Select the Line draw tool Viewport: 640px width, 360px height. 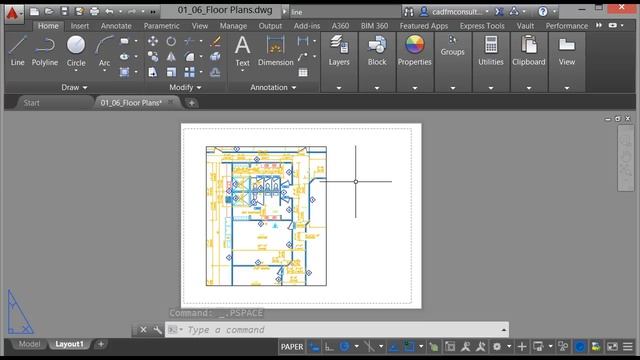point(17,51)
